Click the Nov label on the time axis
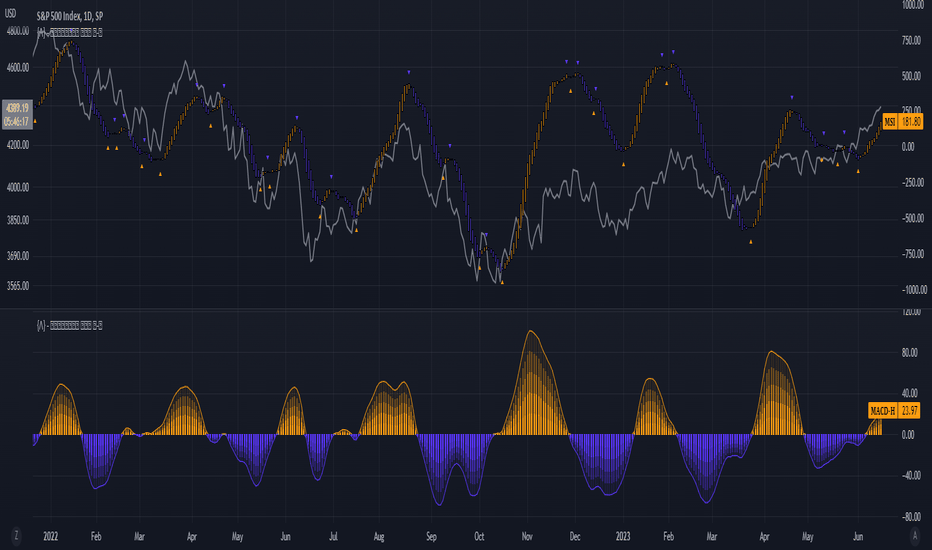932x550 pixels. point(527,536)
